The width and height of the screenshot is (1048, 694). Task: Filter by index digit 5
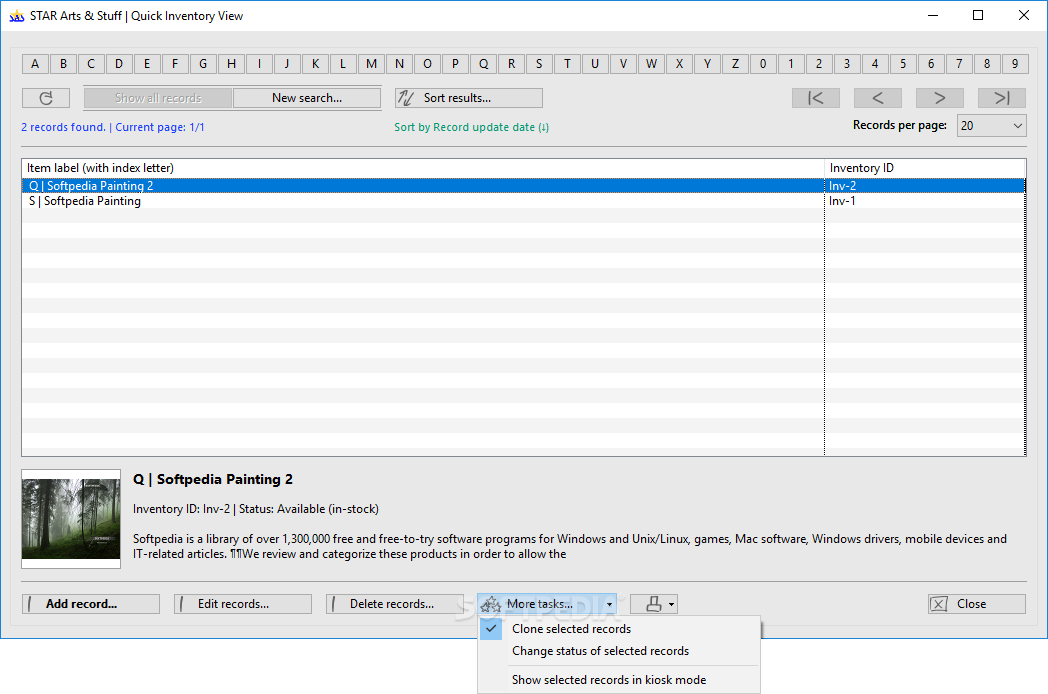[903, 64]
